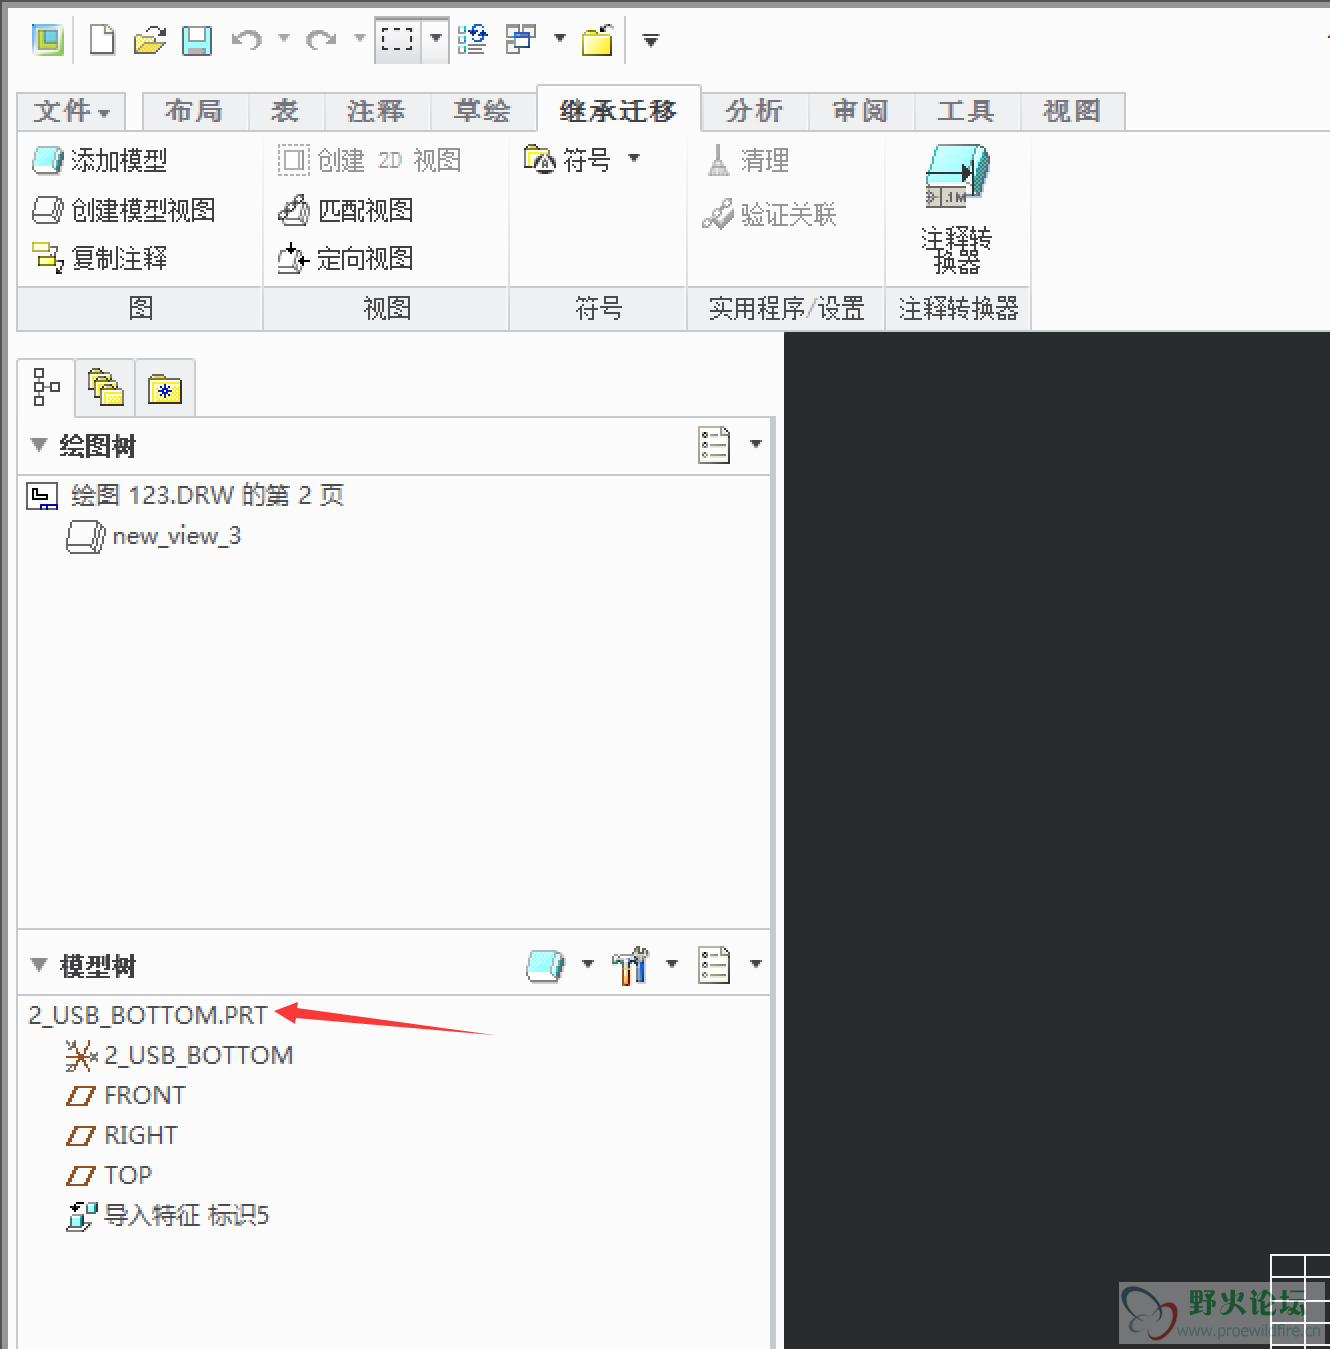Open model display dropdown arrow in 模型树

coord(588,964)
